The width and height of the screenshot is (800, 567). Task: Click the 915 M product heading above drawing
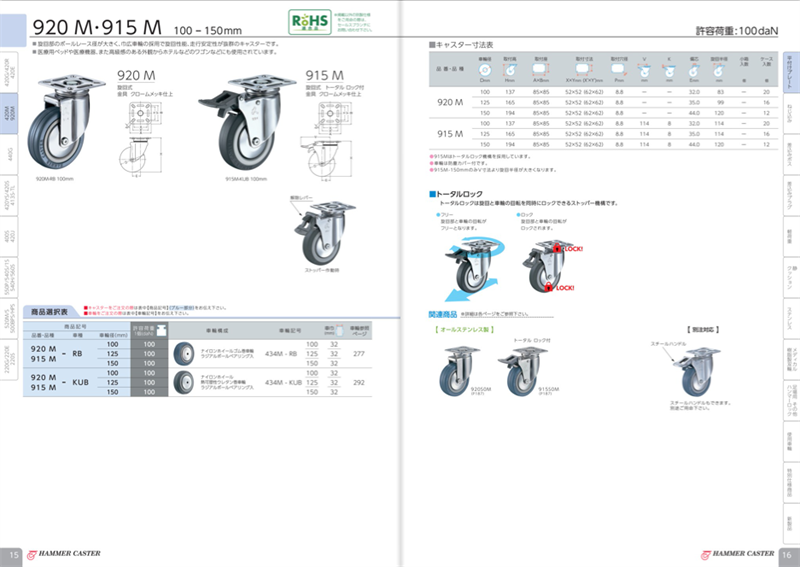pos(324,76)
